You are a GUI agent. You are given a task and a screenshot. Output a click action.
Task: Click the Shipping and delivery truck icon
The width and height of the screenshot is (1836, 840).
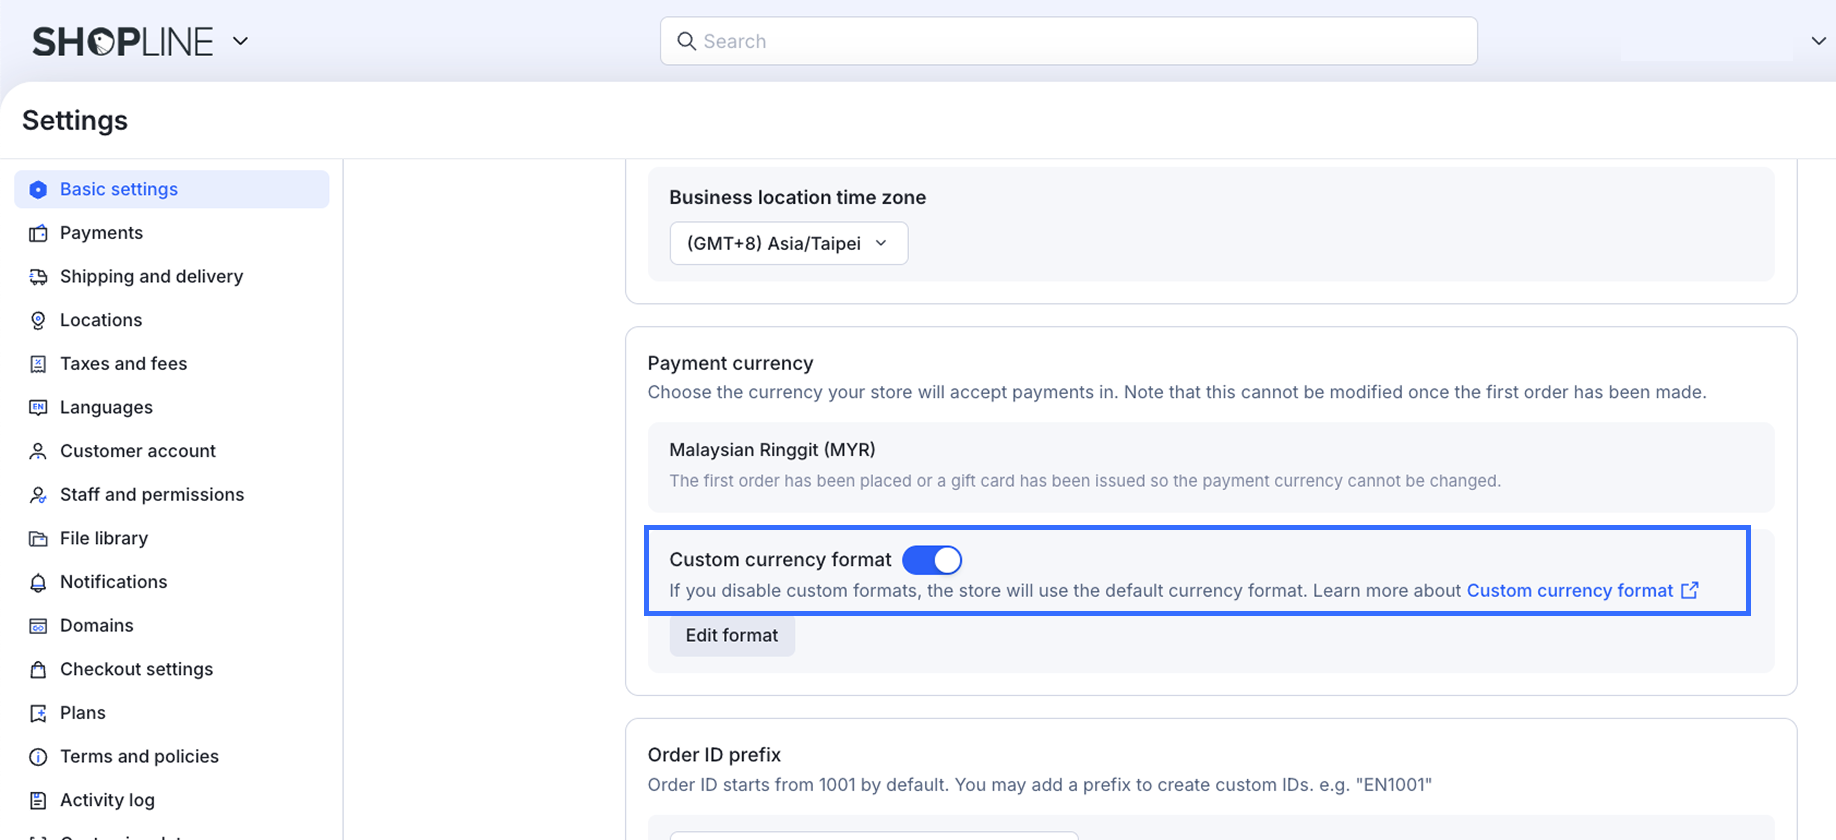(38, 277)
